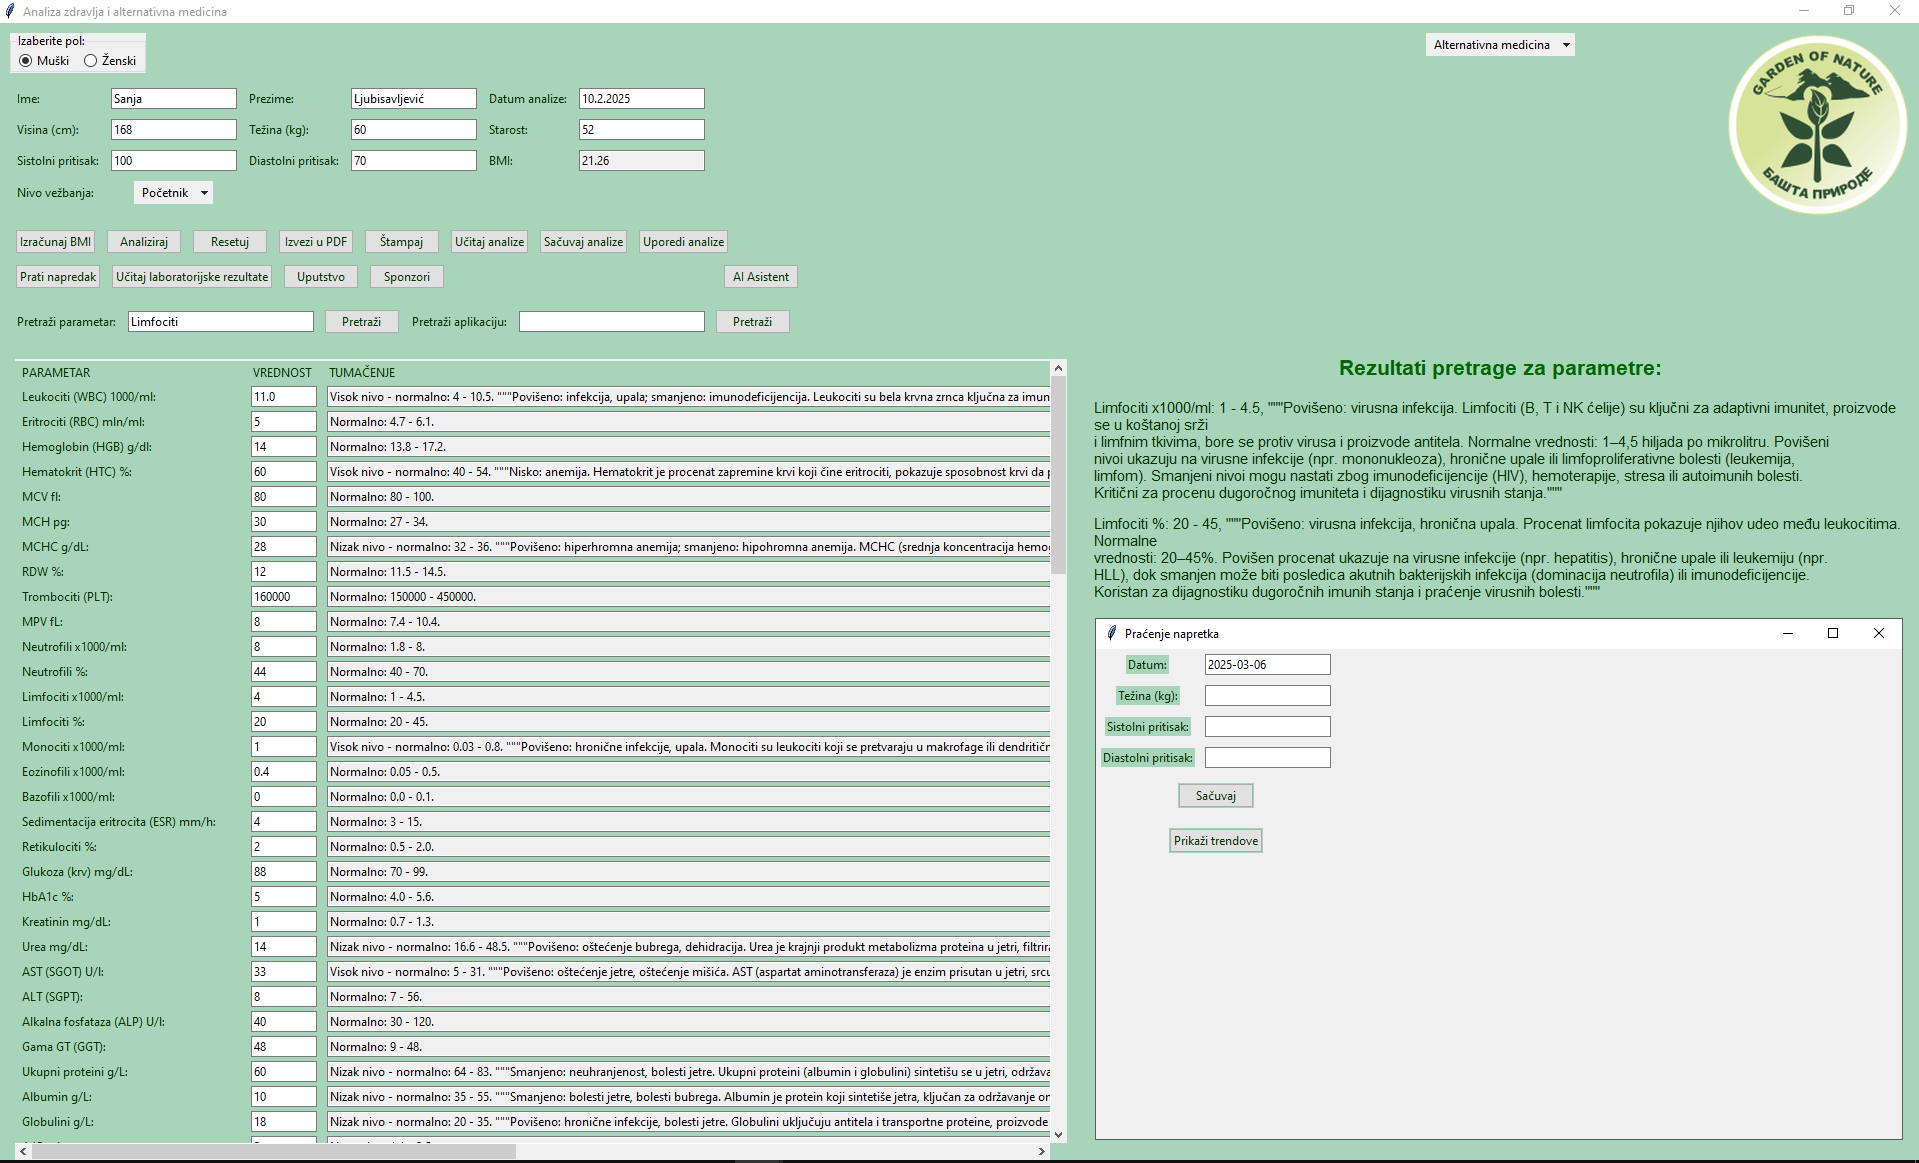Close the Praćenje napretka window
Viewport: 1919px width, 1163px height.
tap(1879, 633)
